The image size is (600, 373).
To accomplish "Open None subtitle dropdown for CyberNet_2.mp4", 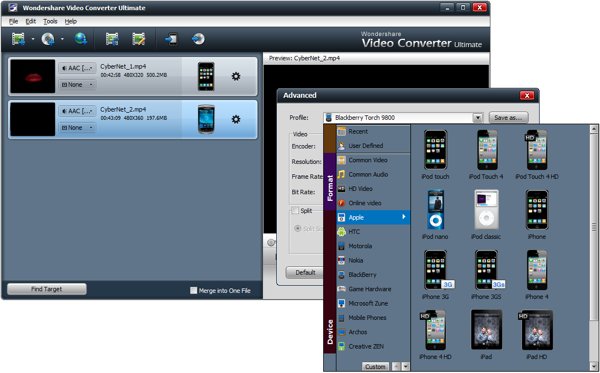I will click(77, 127).
